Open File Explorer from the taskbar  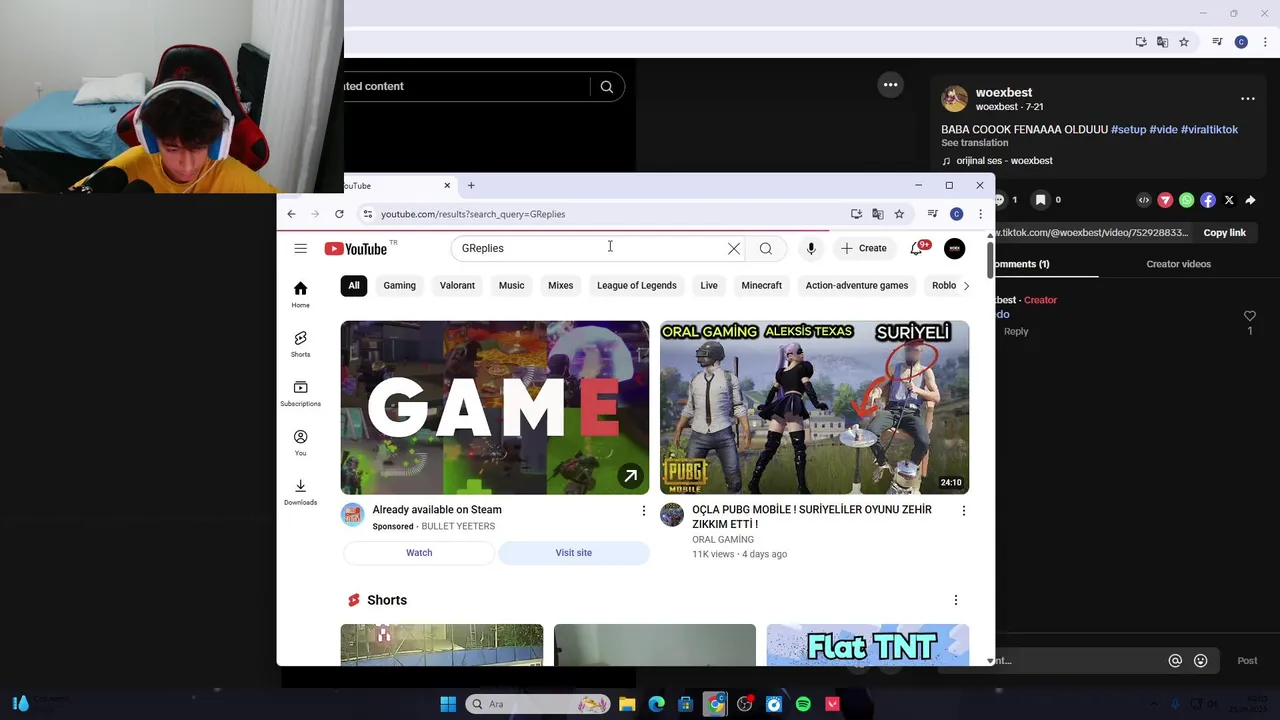pos(627,704)
